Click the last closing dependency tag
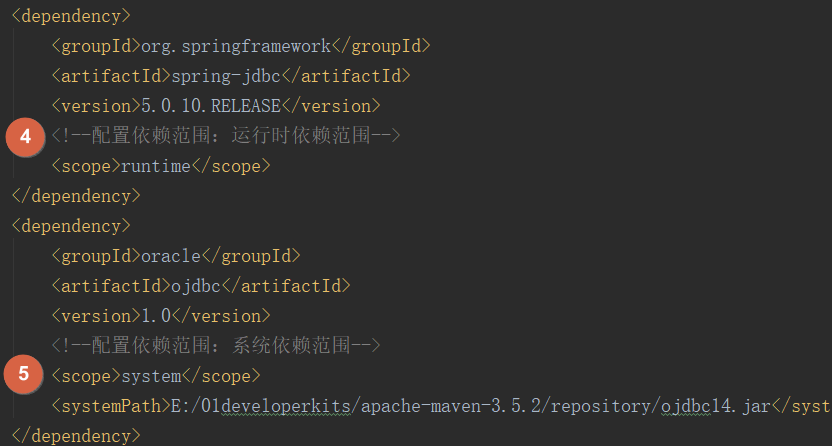Image resolution: width=832 pixels, height=446 pixels. pos(76,436)
